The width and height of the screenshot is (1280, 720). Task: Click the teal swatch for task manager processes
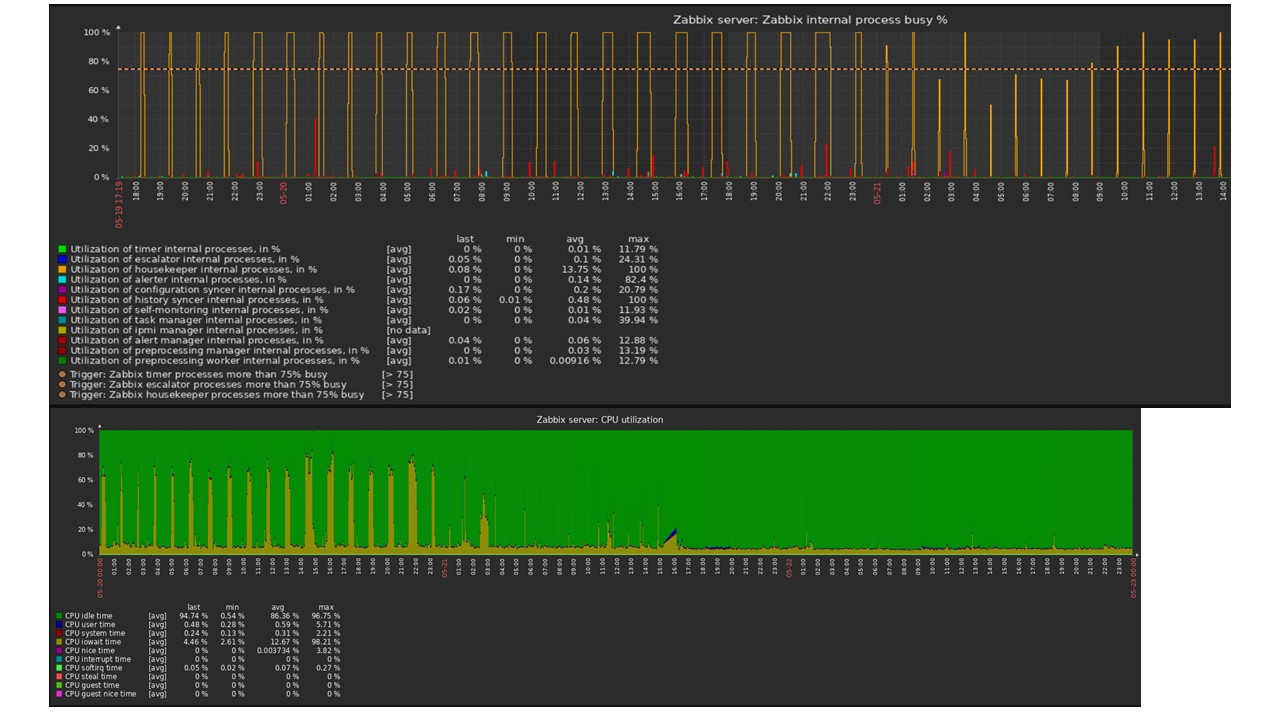click(x=62, y=319)
